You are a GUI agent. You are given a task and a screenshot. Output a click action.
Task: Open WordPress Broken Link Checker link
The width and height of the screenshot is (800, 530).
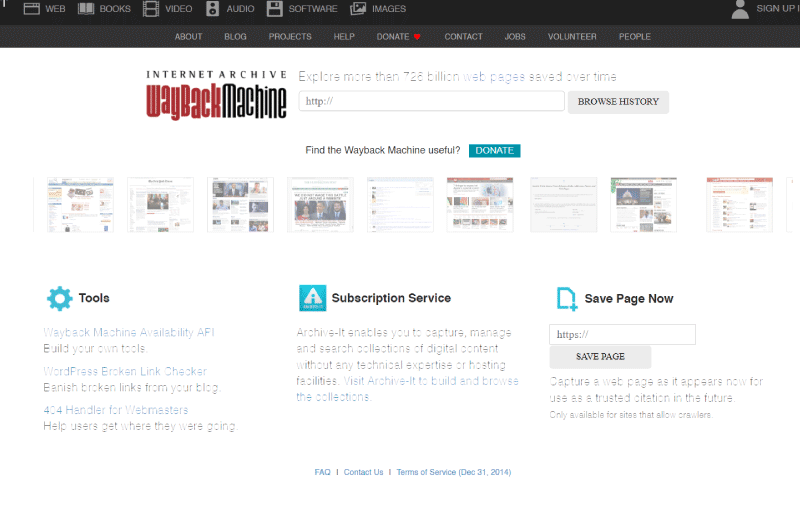125,371
